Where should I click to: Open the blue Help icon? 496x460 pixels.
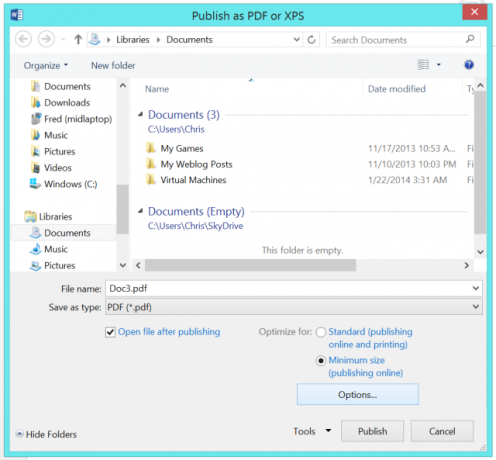tap(469, 65)
